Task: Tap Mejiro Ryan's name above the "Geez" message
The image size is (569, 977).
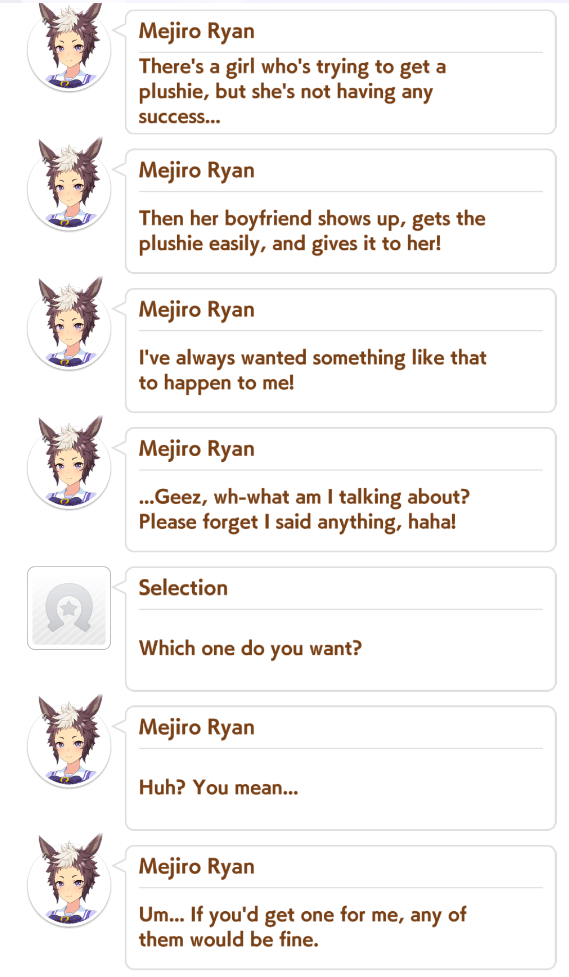Action: 196,449
